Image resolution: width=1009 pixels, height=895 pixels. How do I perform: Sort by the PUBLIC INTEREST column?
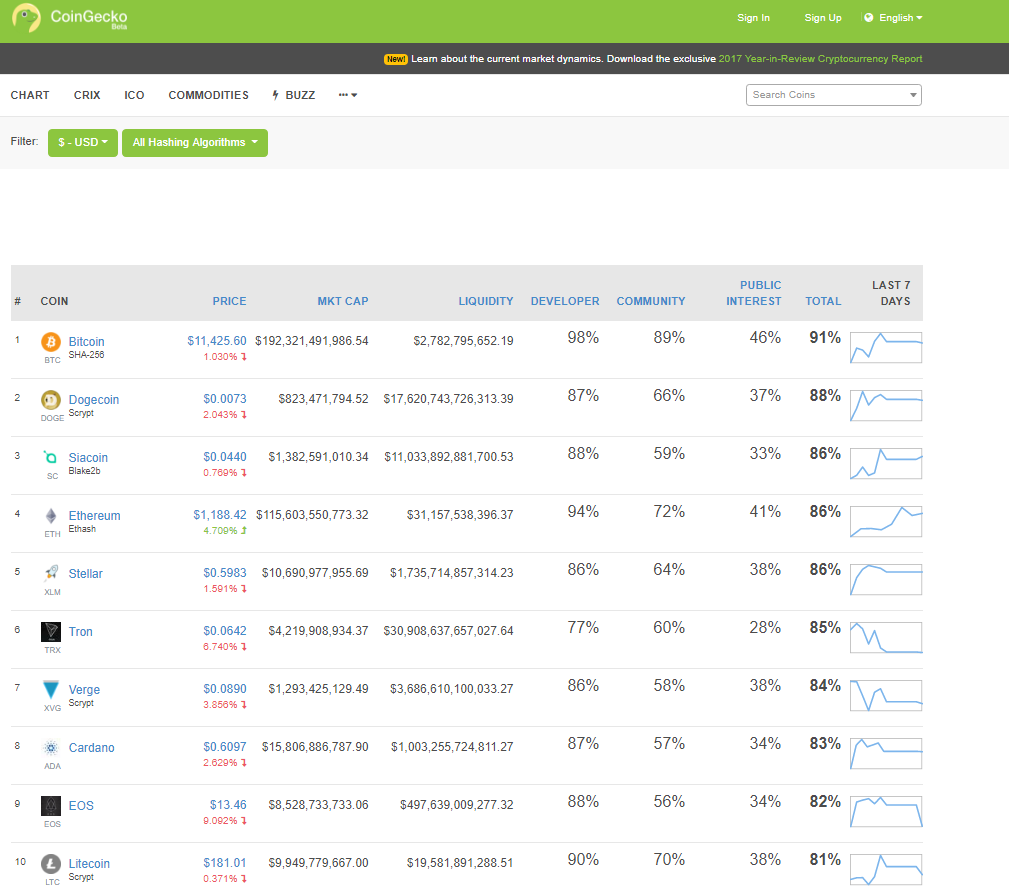754,293
